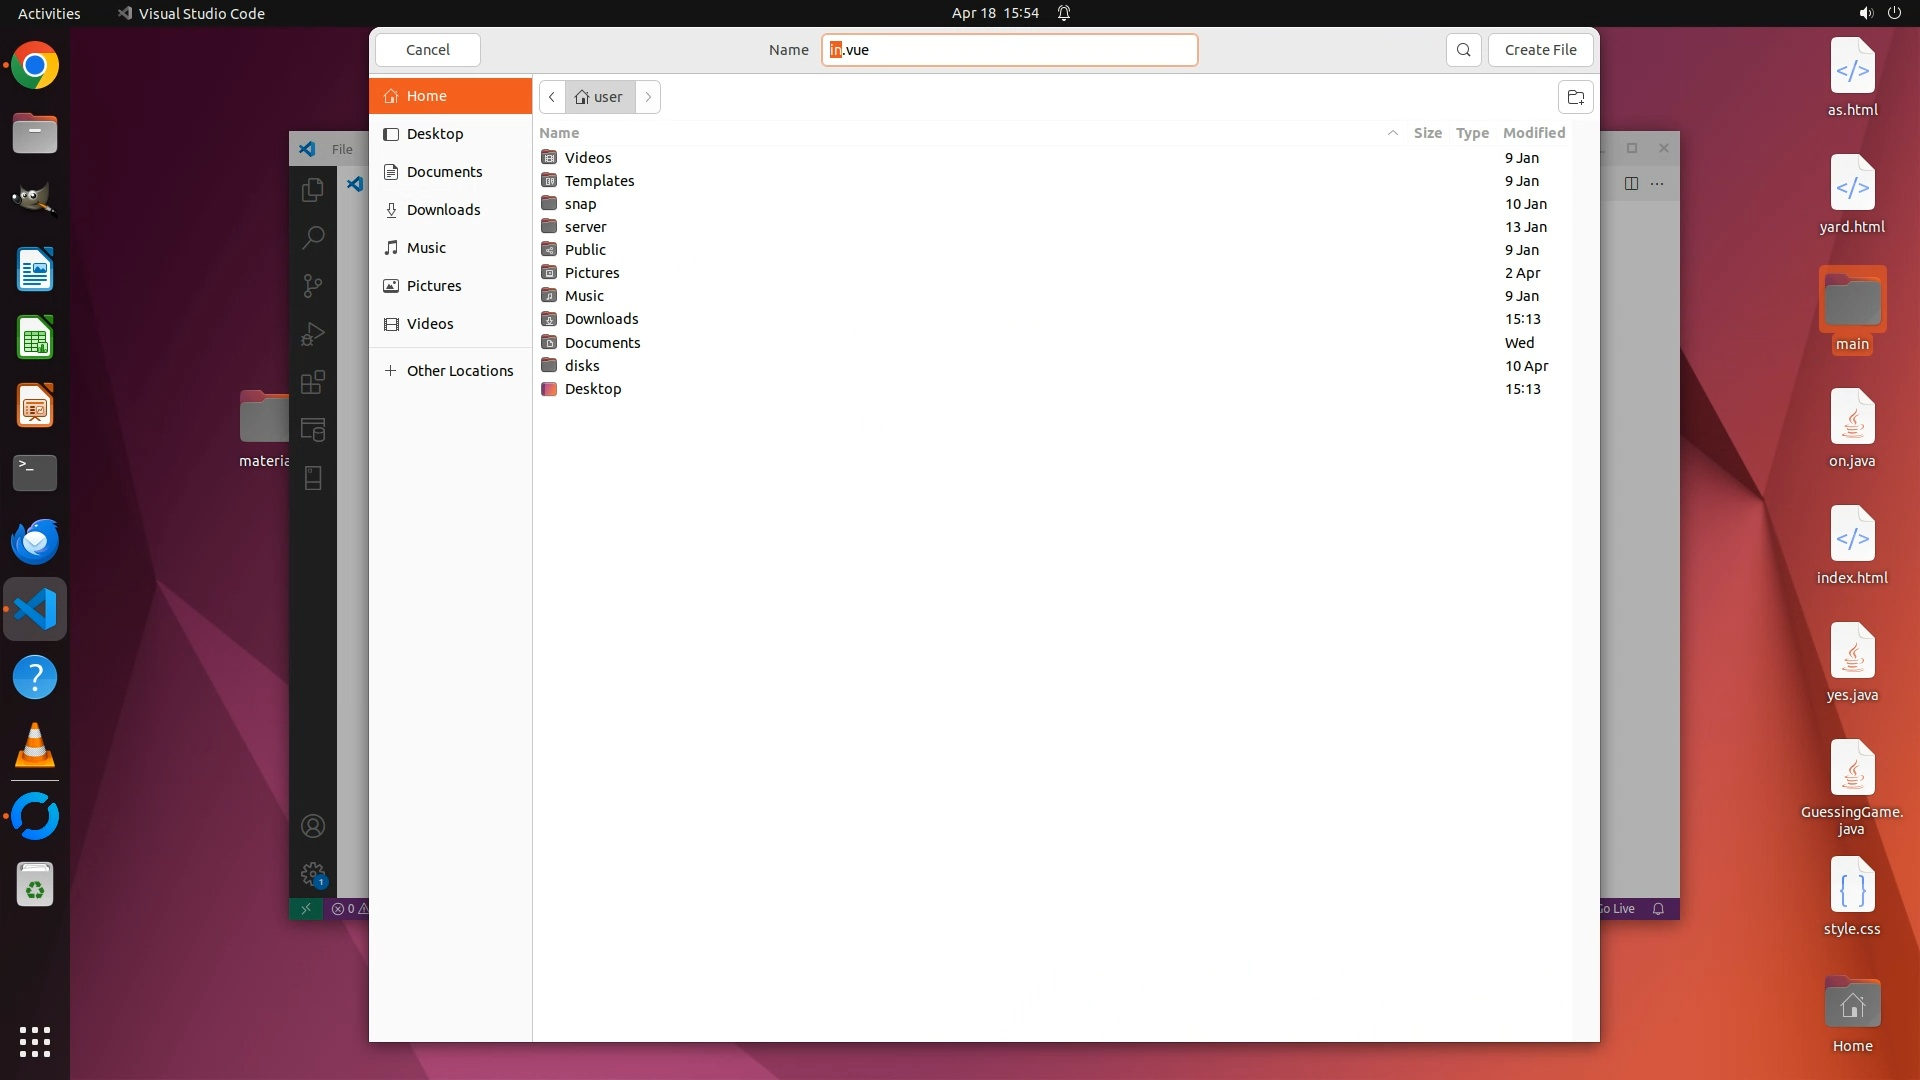Viewport: 1920px width, 1080px height.
Task: Open VS Code Source Control icon
Action: coord(313,286)
